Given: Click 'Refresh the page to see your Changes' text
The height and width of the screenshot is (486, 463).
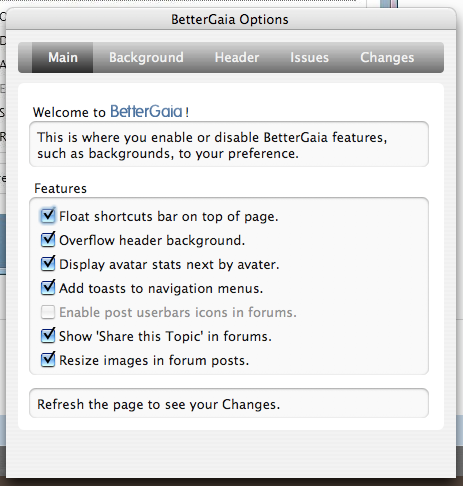Looking at the screenshot, I should (x=159, y=404).
